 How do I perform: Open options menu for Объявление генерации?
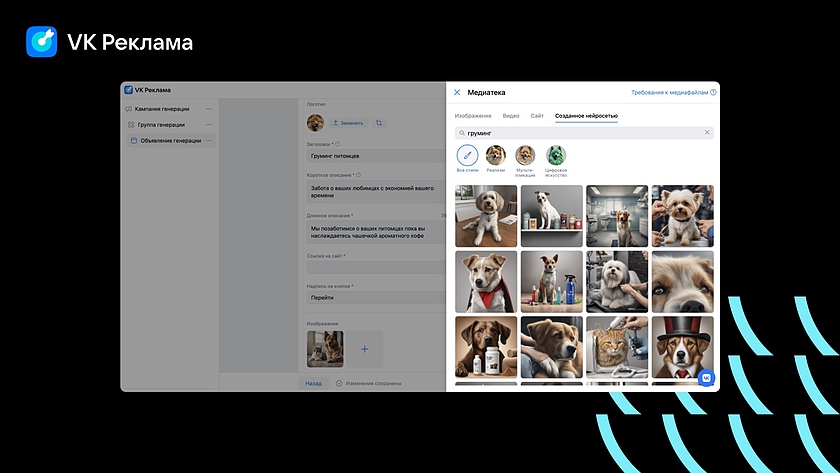pos(209,141)
